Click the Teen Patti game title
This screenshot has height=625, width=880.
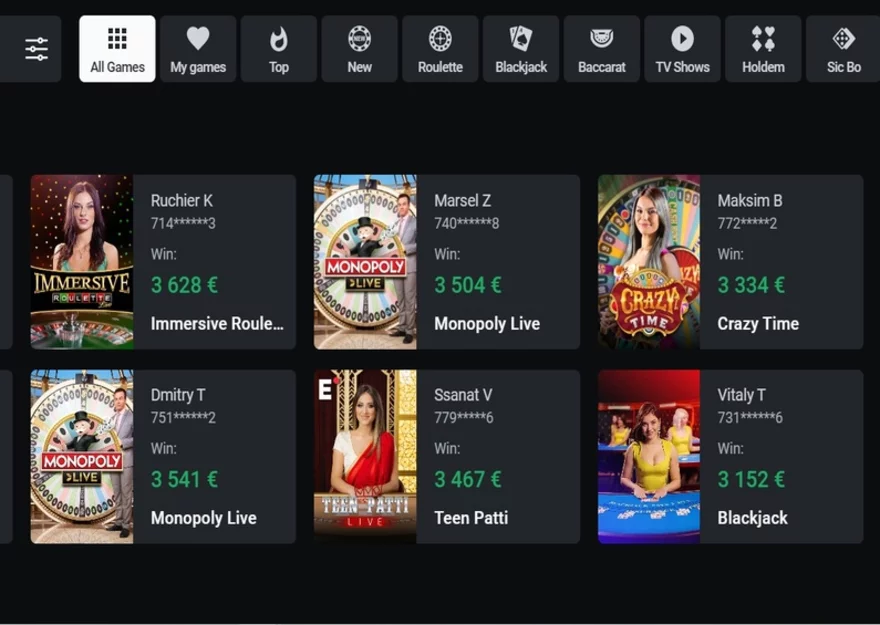coord(471,518)
